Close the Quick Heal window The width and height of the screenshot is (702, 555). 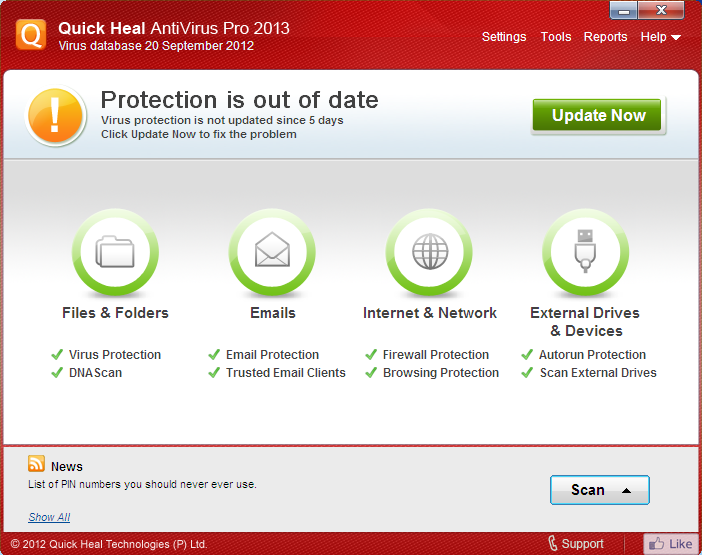[x=661, y=10]
